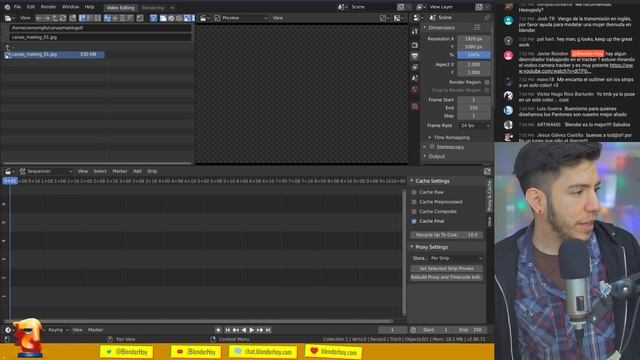Viewport: 640px width, 360px height.
Task: Open the Help menu
Action: 89,7
